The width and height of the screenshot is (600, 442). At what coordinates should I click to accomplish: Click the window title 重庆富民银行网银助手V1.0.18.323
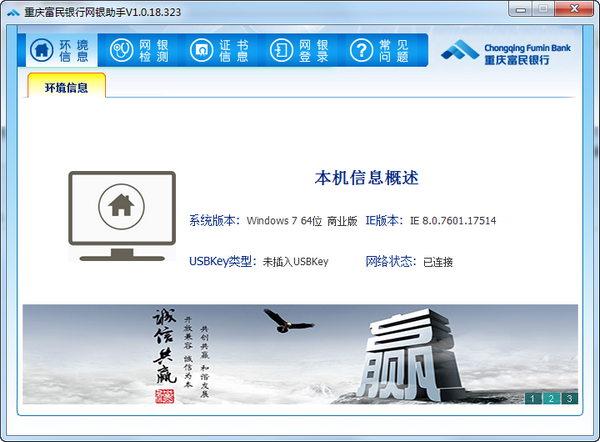103,13
